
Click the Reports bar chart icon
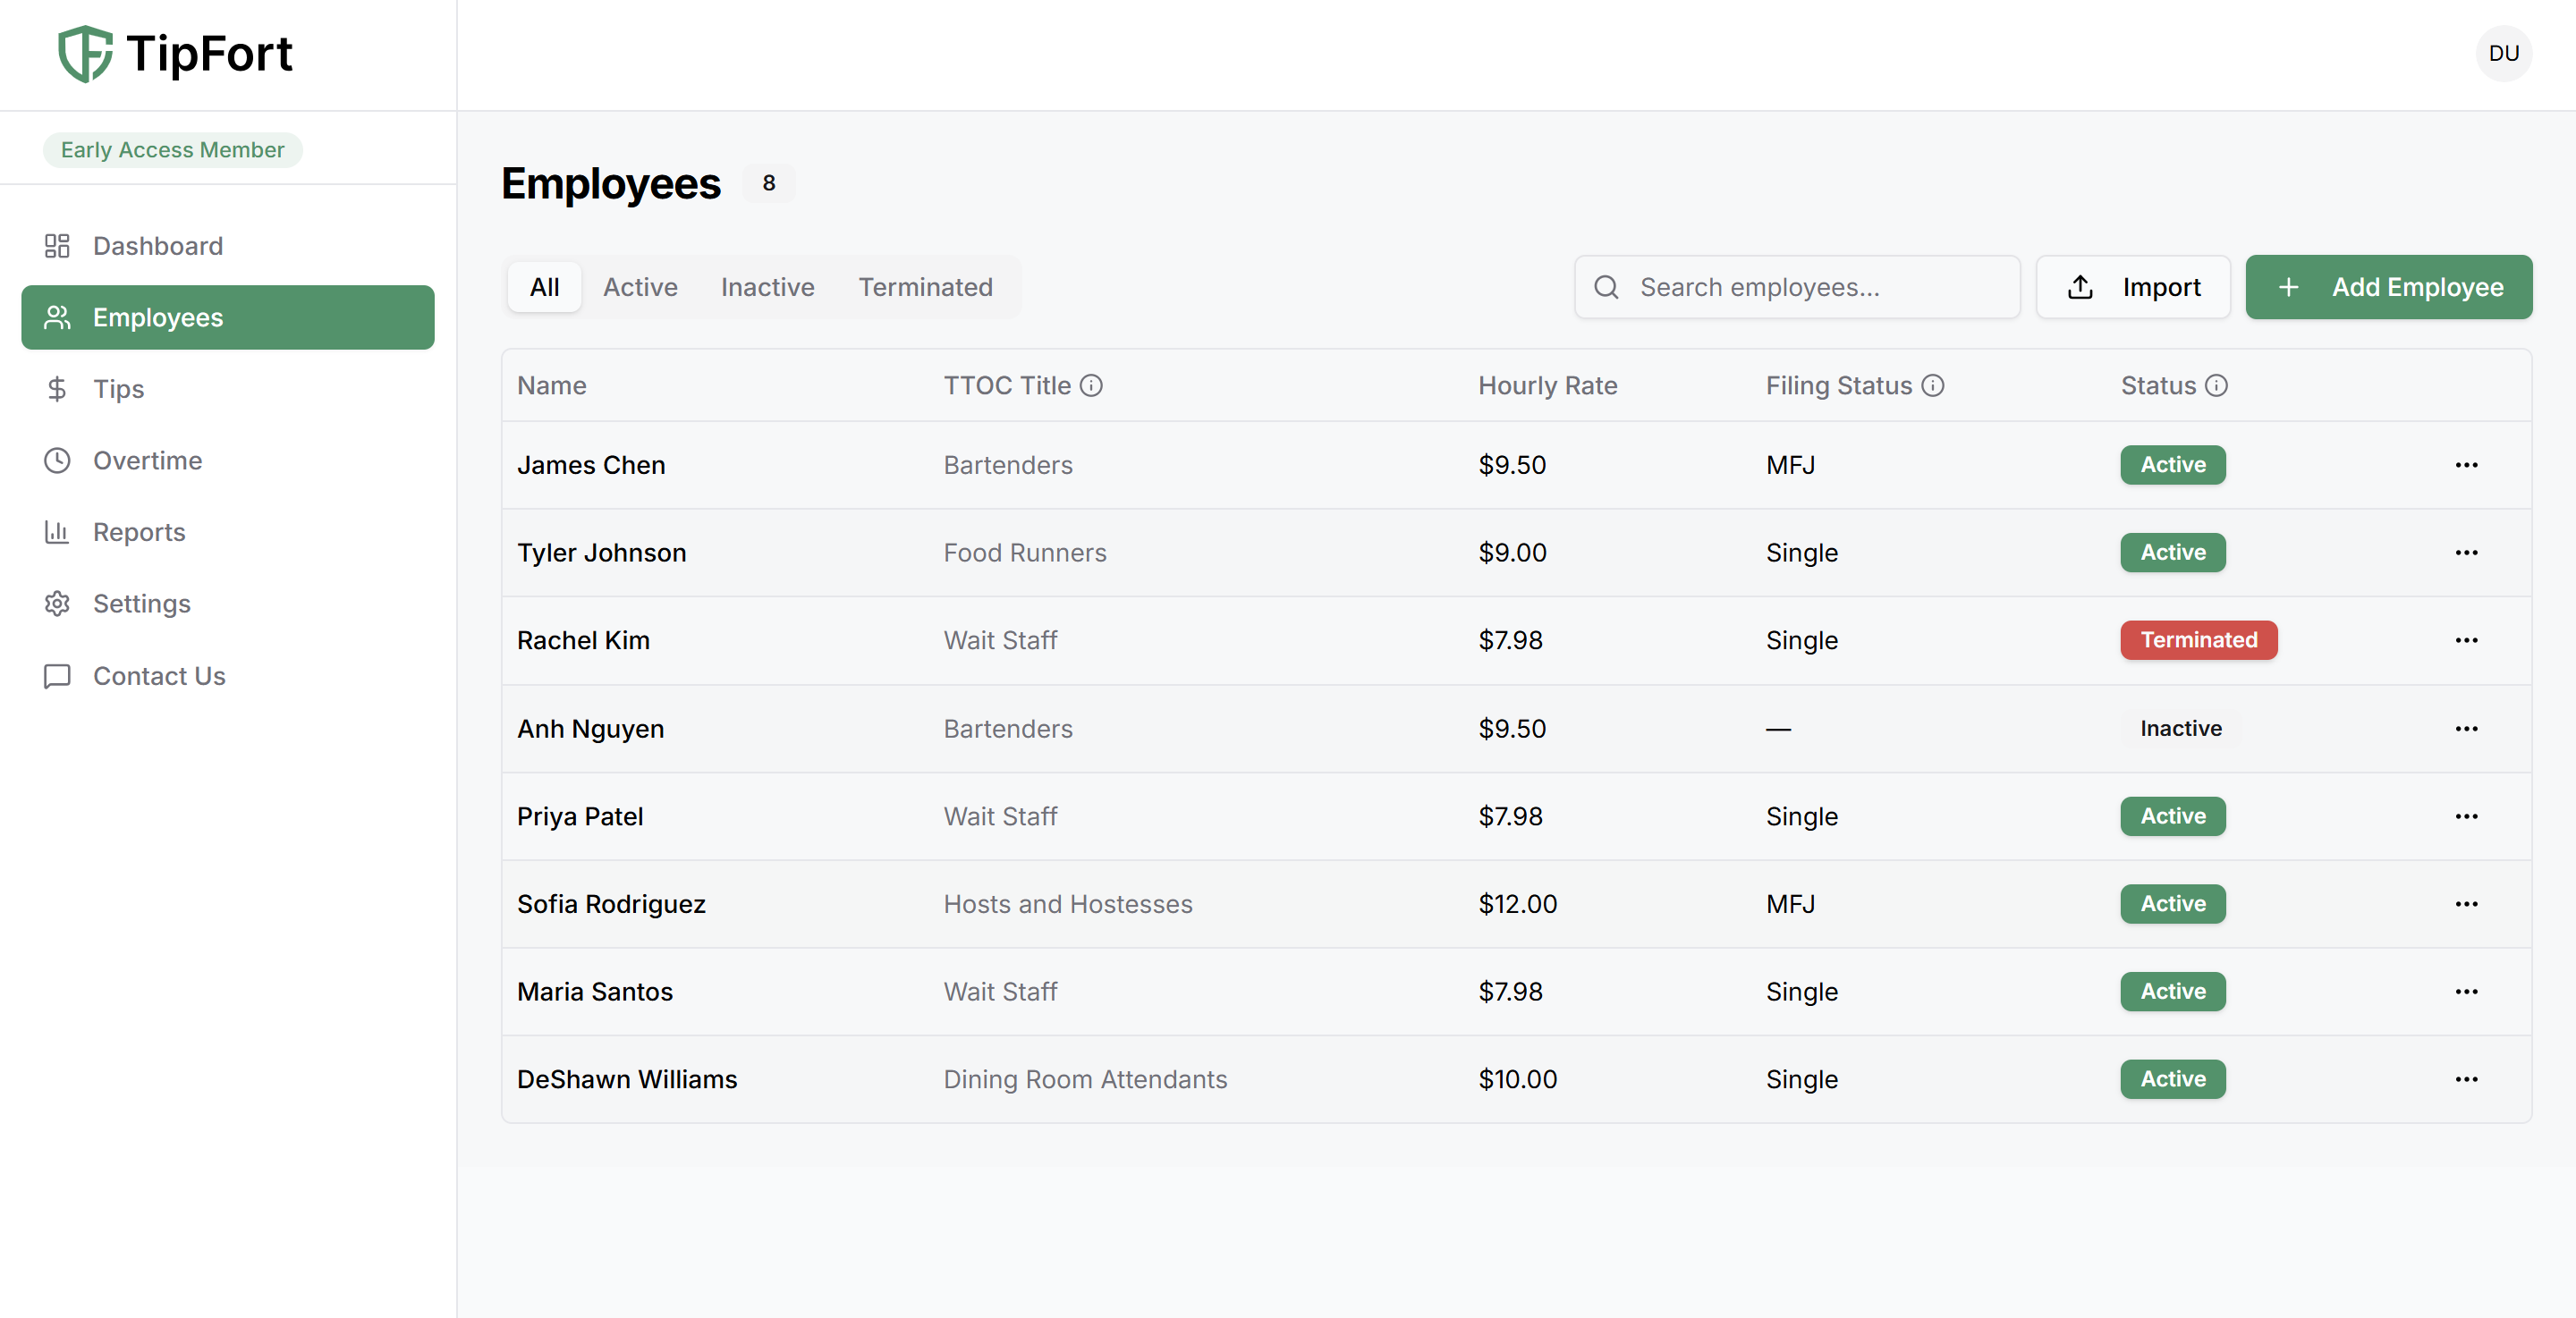[57, 532]
